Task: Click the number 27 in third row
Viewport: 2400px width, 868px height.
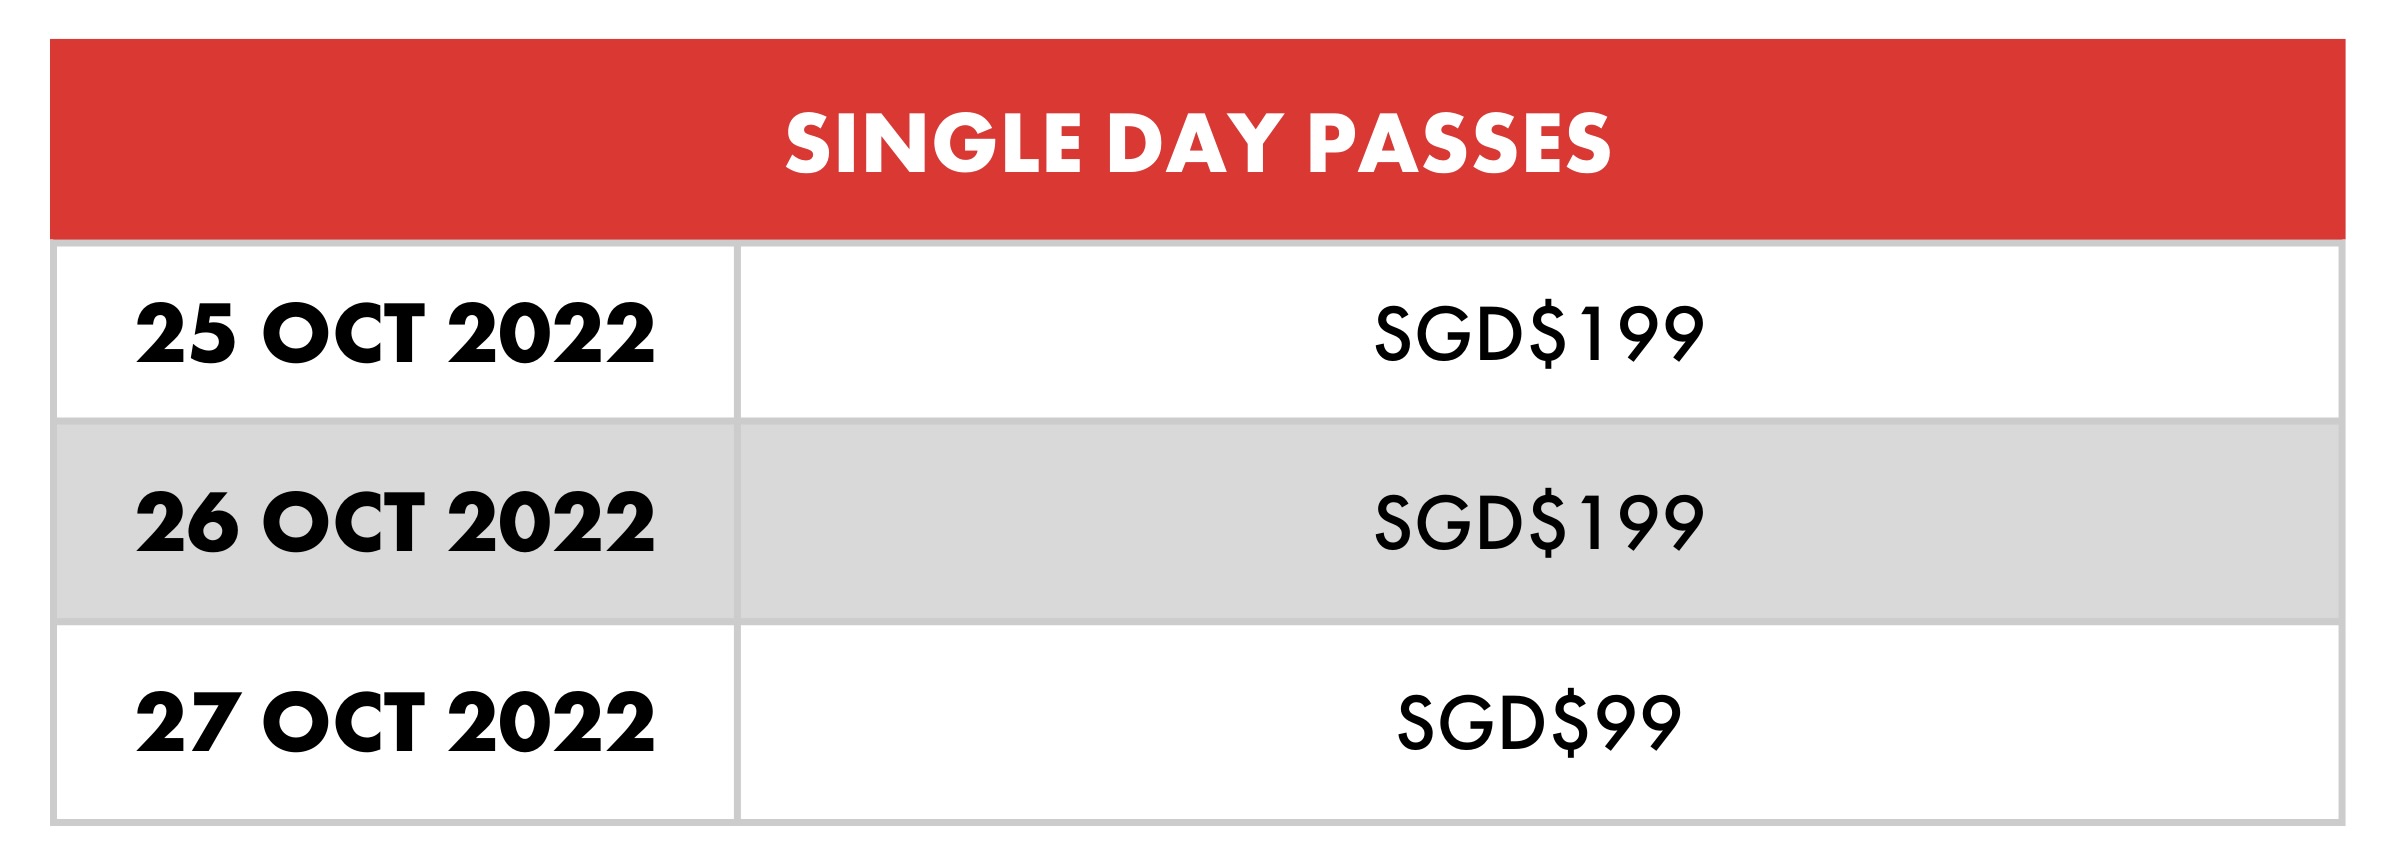Action: coord(186,722)
